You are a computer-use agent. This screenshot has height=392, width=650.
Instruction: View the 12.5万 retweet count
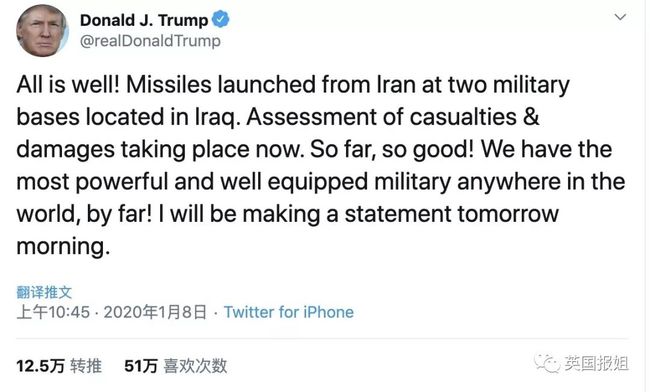40,366
